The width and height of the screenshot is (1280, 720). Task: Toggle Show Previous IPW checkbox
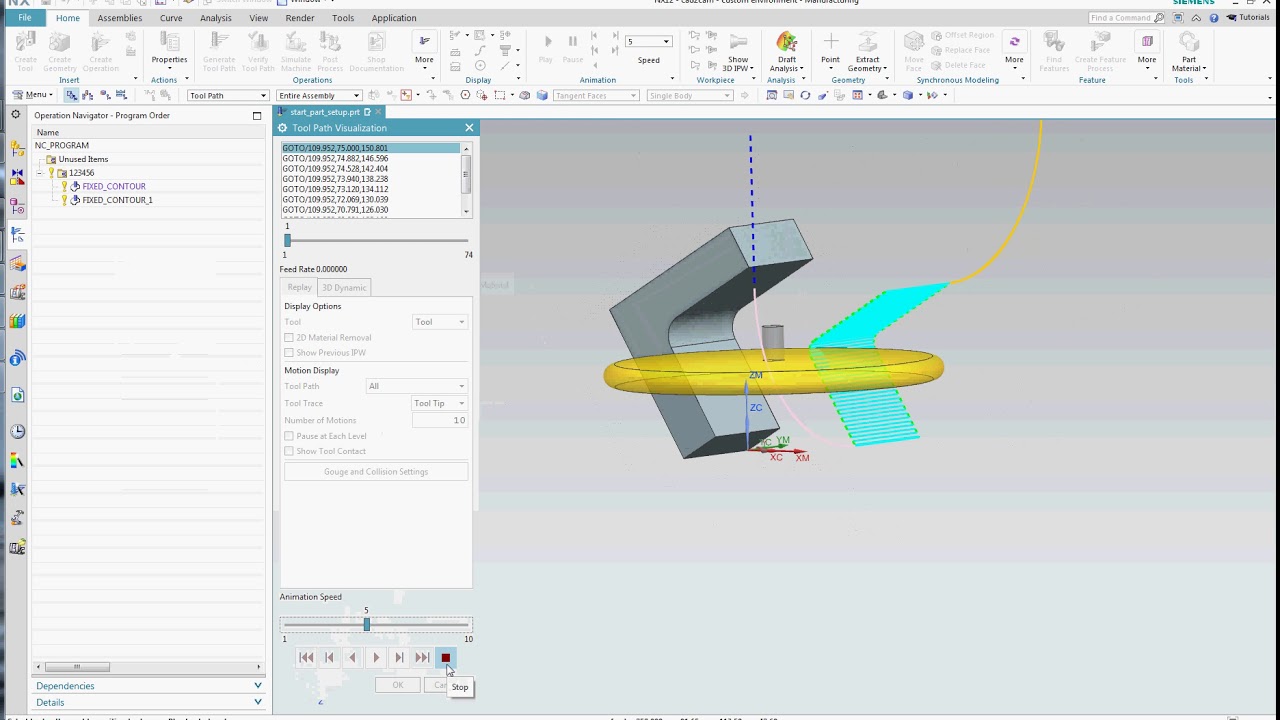coord(289,353)
